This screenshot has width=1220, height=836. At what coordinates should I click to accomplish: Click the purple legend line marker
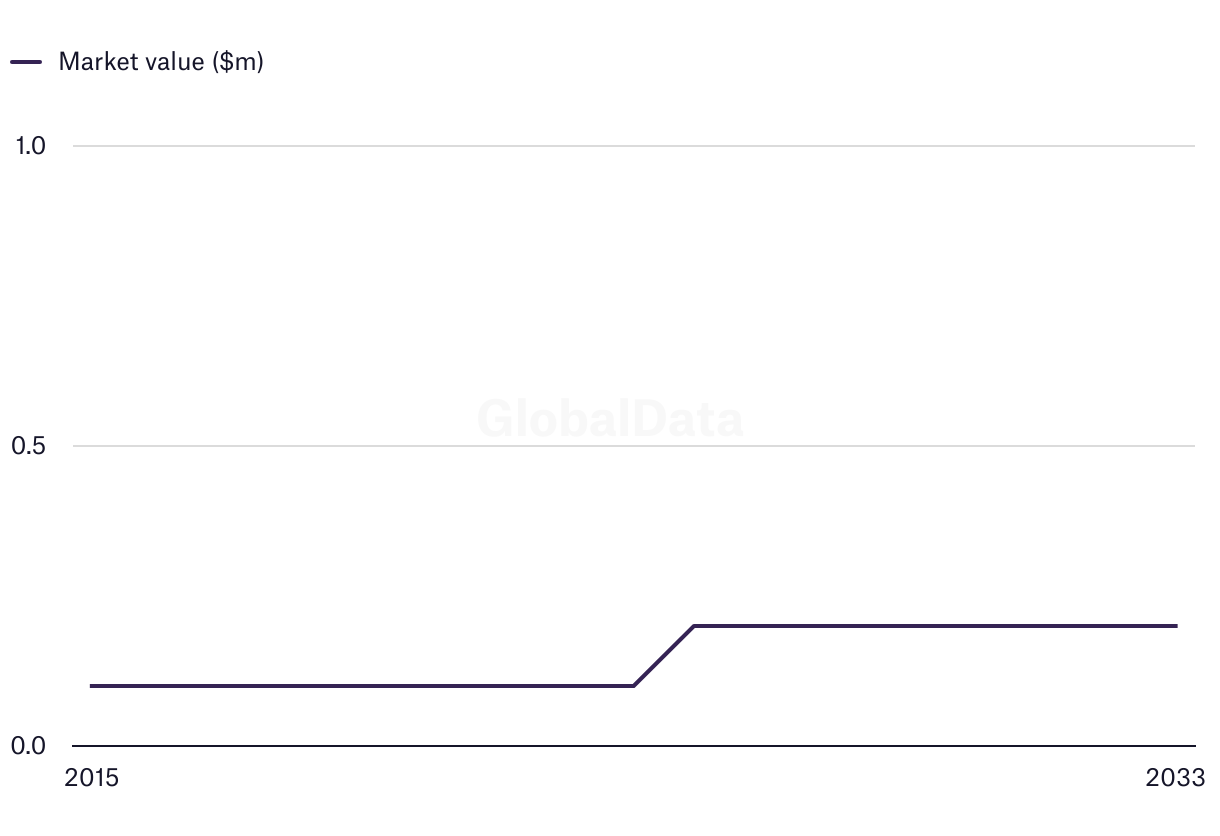(x=26, y=61)
